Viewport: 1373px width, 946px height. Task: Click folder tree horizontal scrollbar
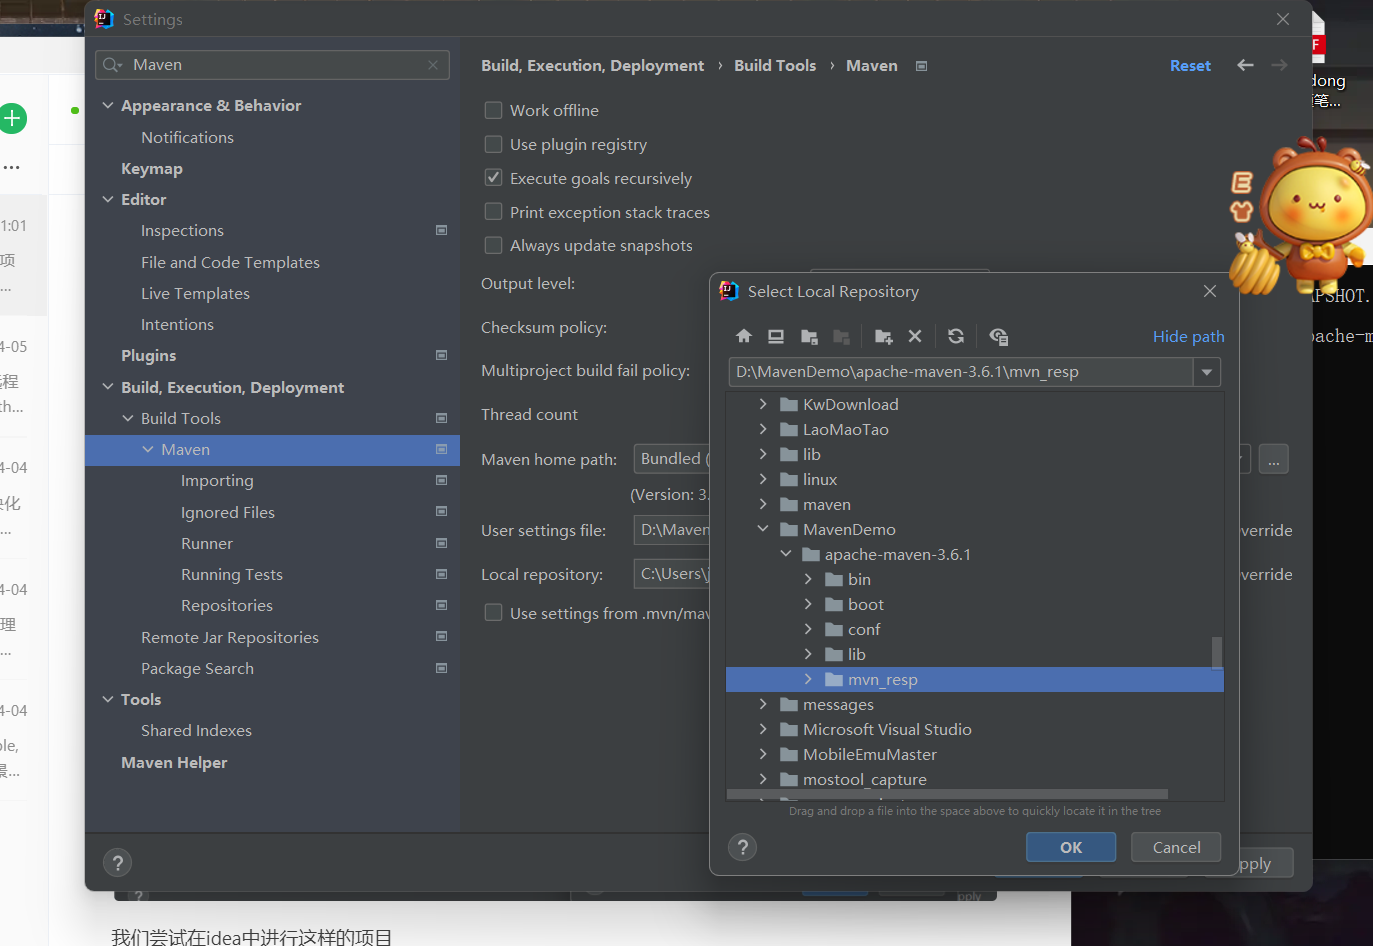point(947,794)
